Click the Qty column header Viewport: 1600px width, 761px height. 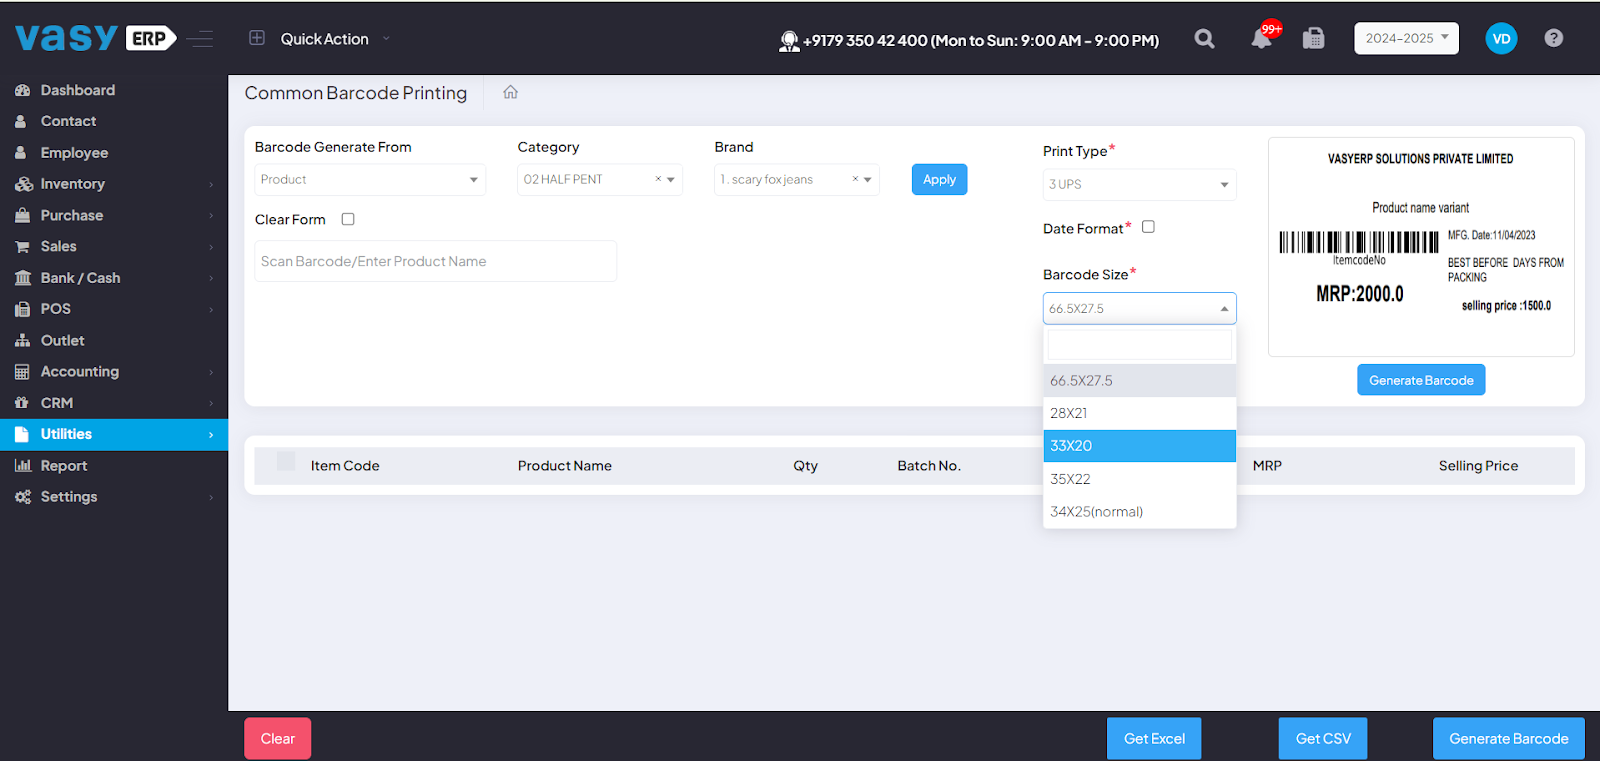coord(806,466)
